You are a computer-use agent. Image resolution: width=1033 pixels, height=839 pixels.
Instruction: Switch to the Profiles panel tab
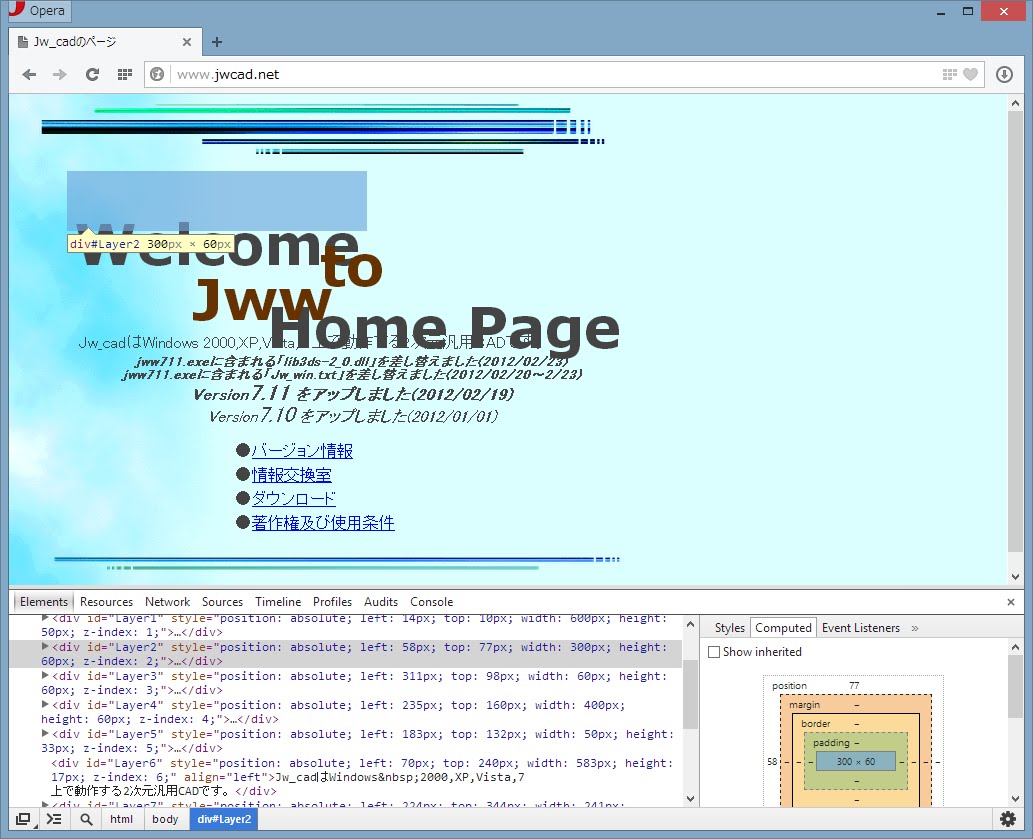pos(332,602)
